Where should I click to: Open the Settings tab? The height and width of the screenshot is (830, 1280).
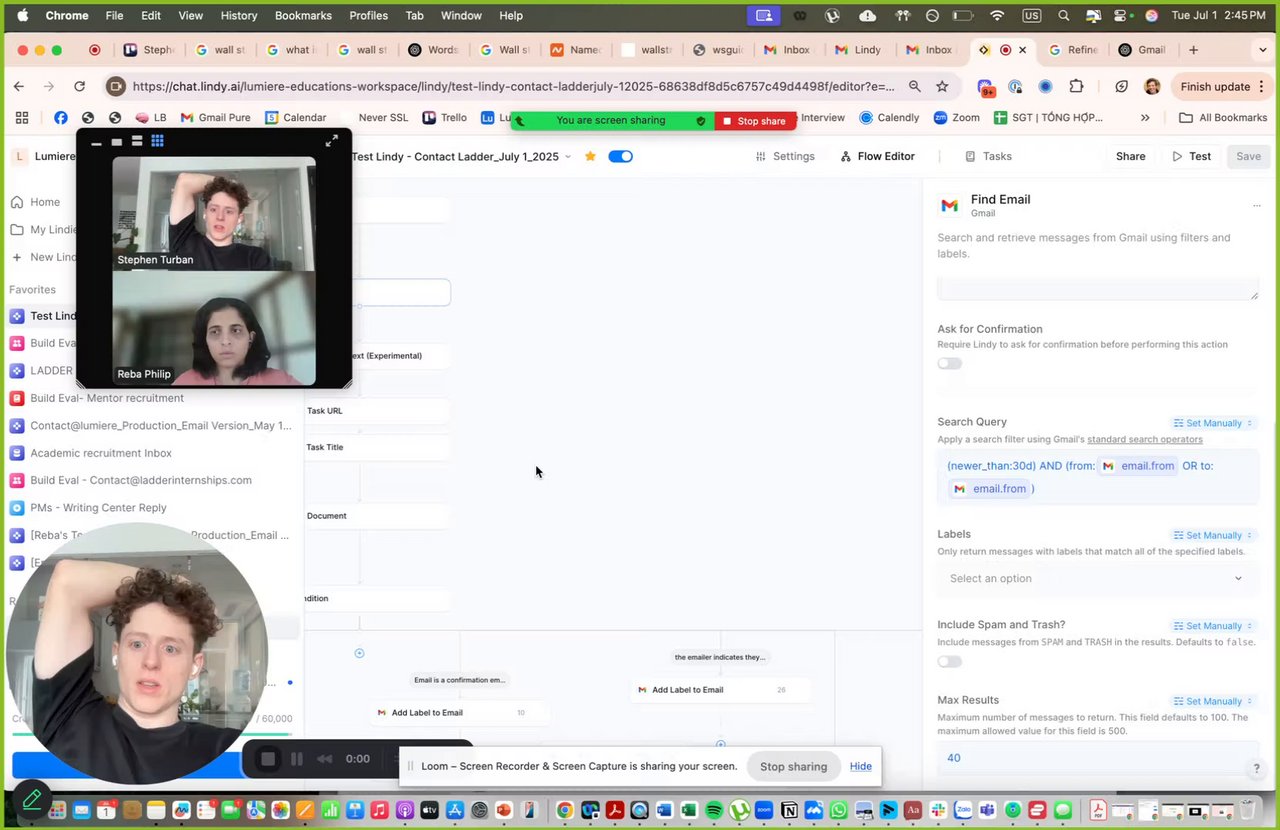click(785, 156)
